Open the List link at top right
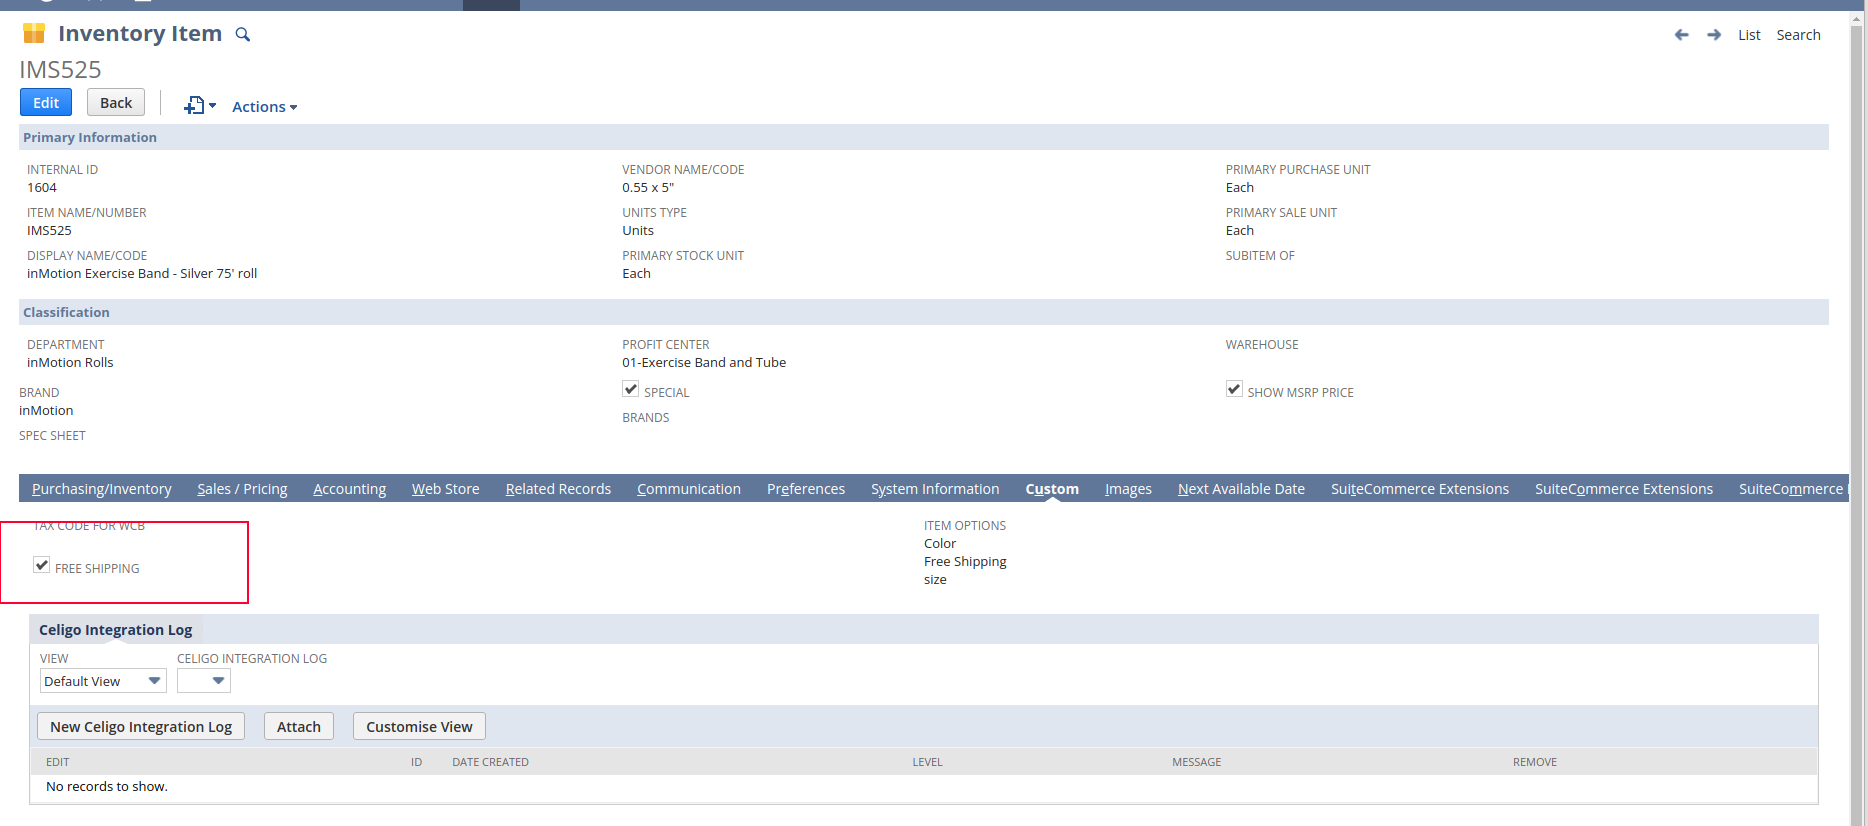The width and height of the screenshot is (1868, 826). click(1749, 35)
